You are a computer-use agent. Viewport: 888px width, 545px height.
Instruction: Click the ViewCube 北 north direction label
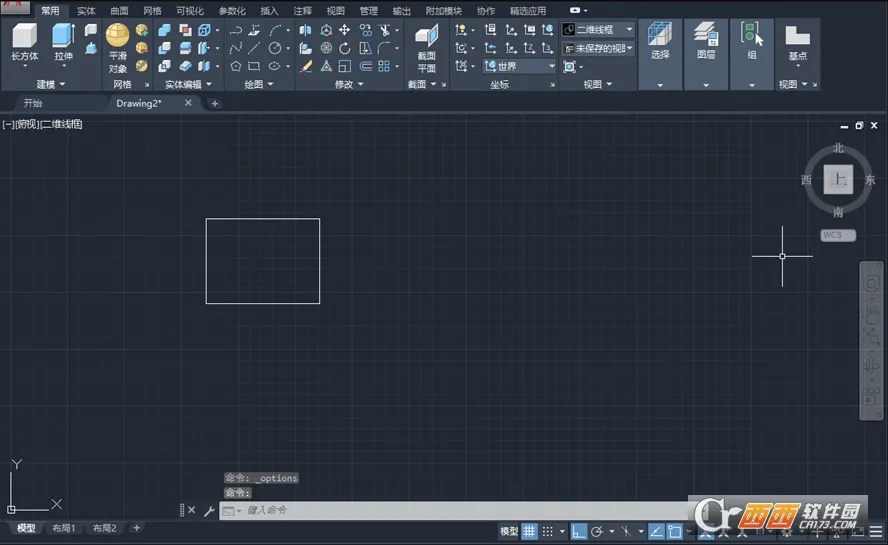tap(838, 148)
